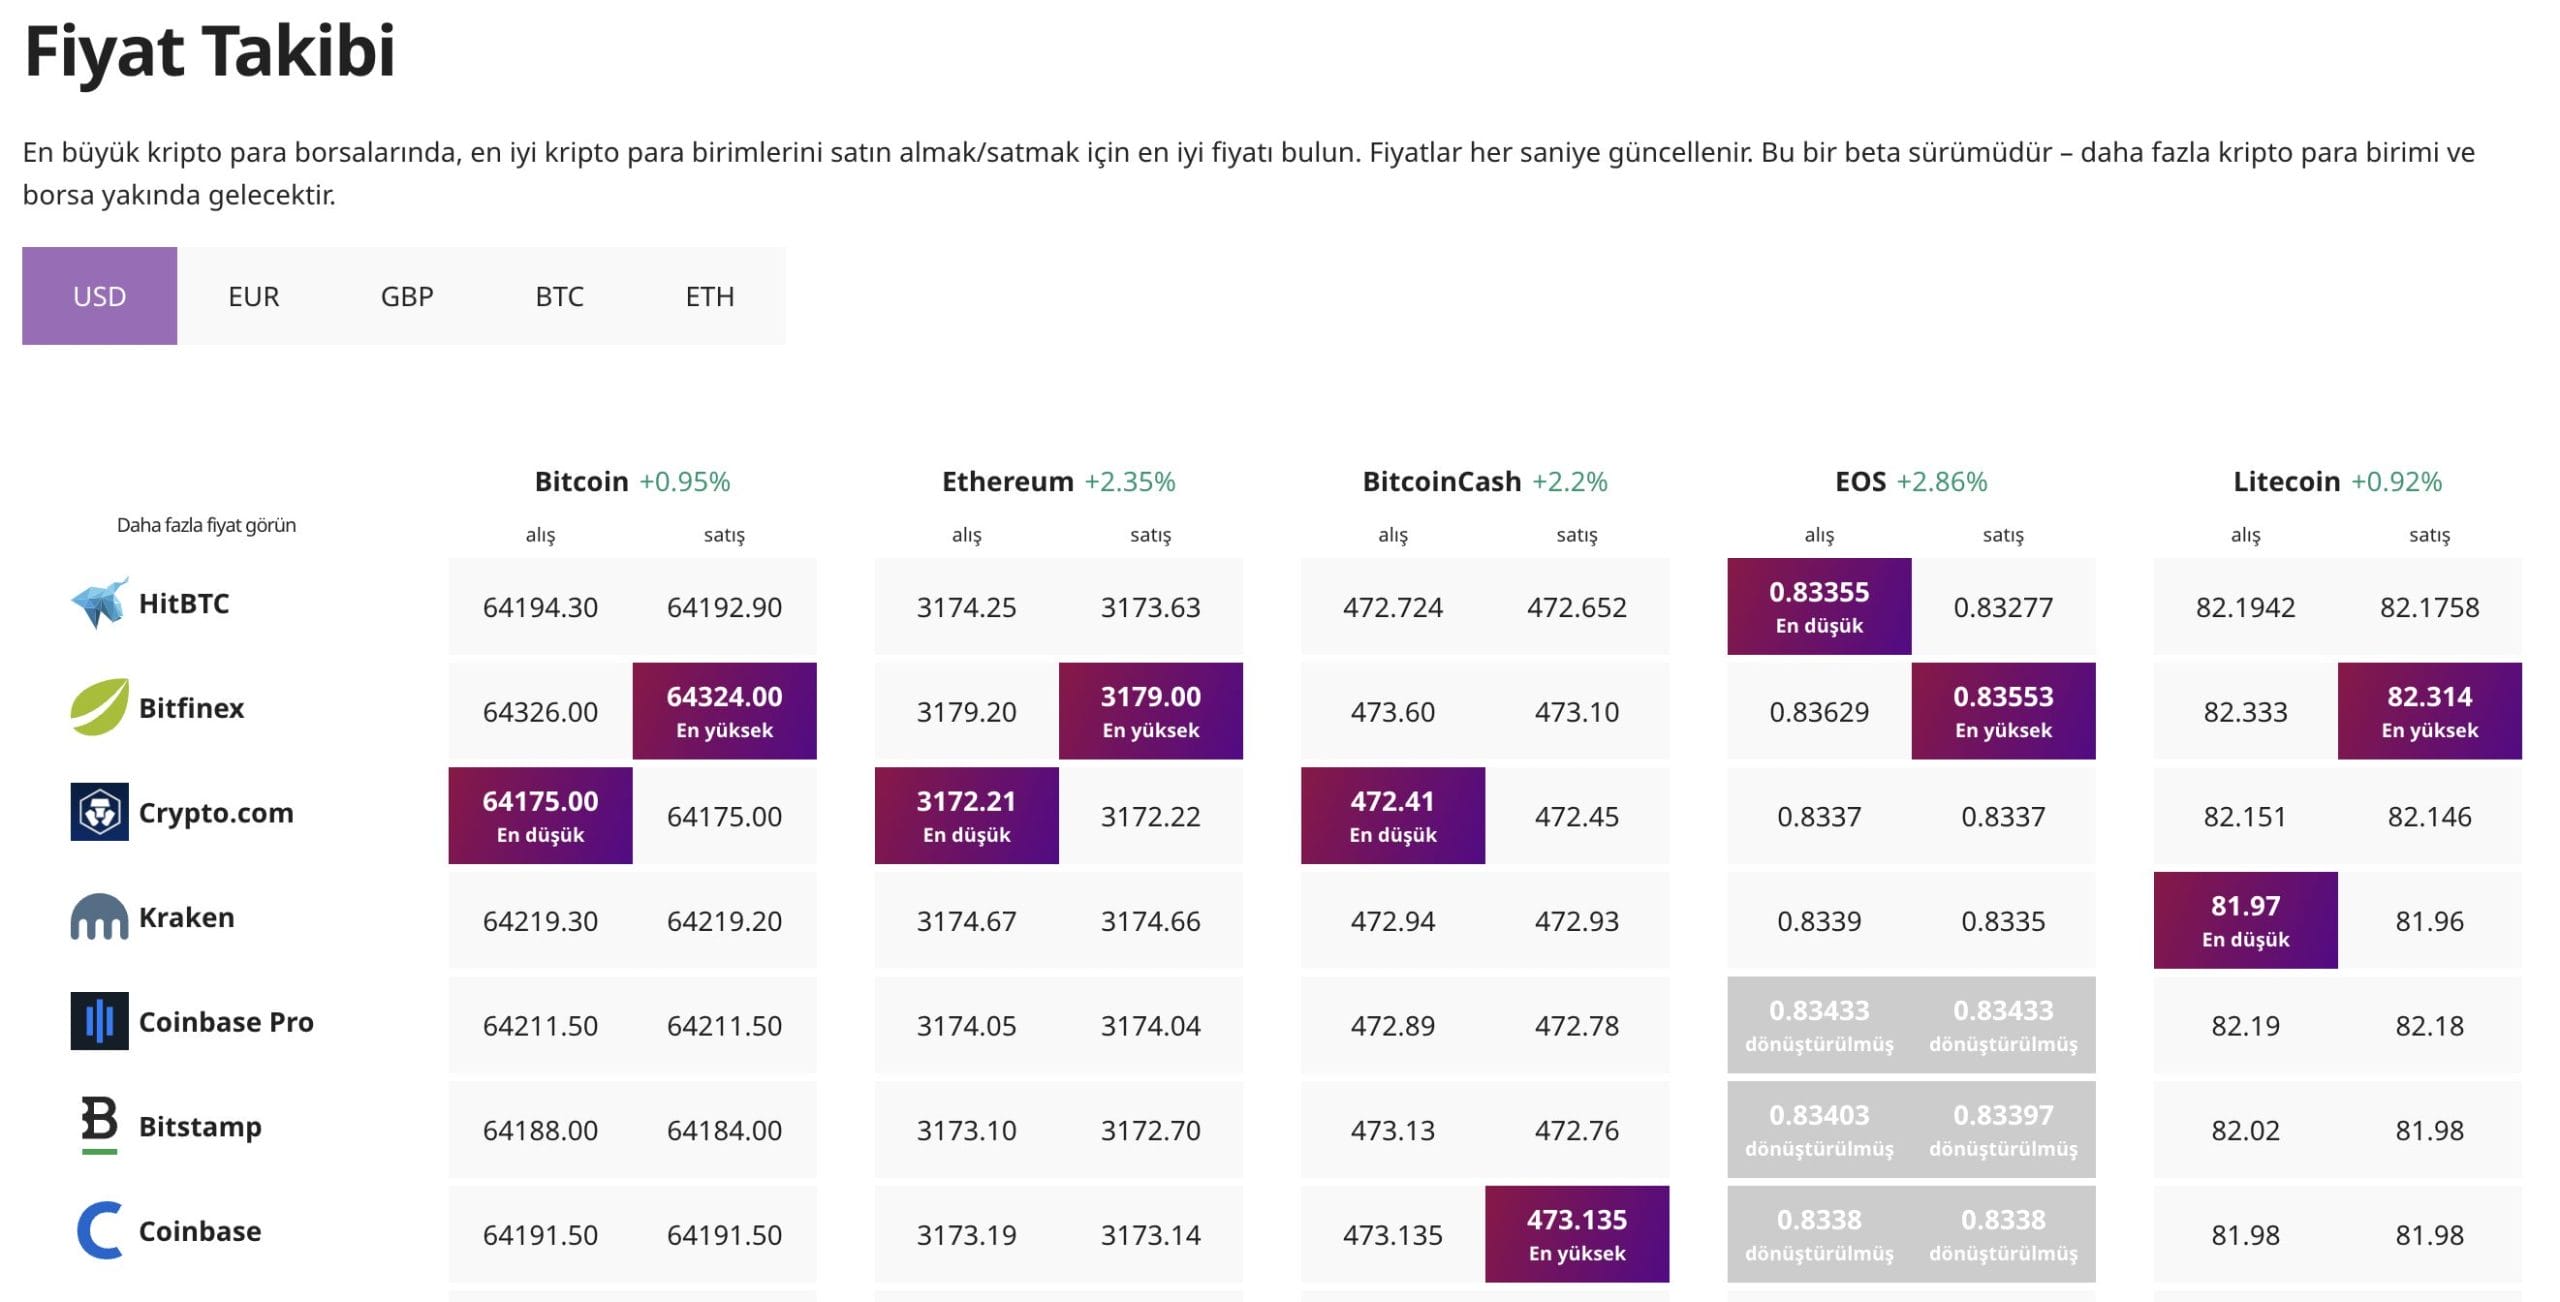Switch to the ETH currency tab

(710, 296)
